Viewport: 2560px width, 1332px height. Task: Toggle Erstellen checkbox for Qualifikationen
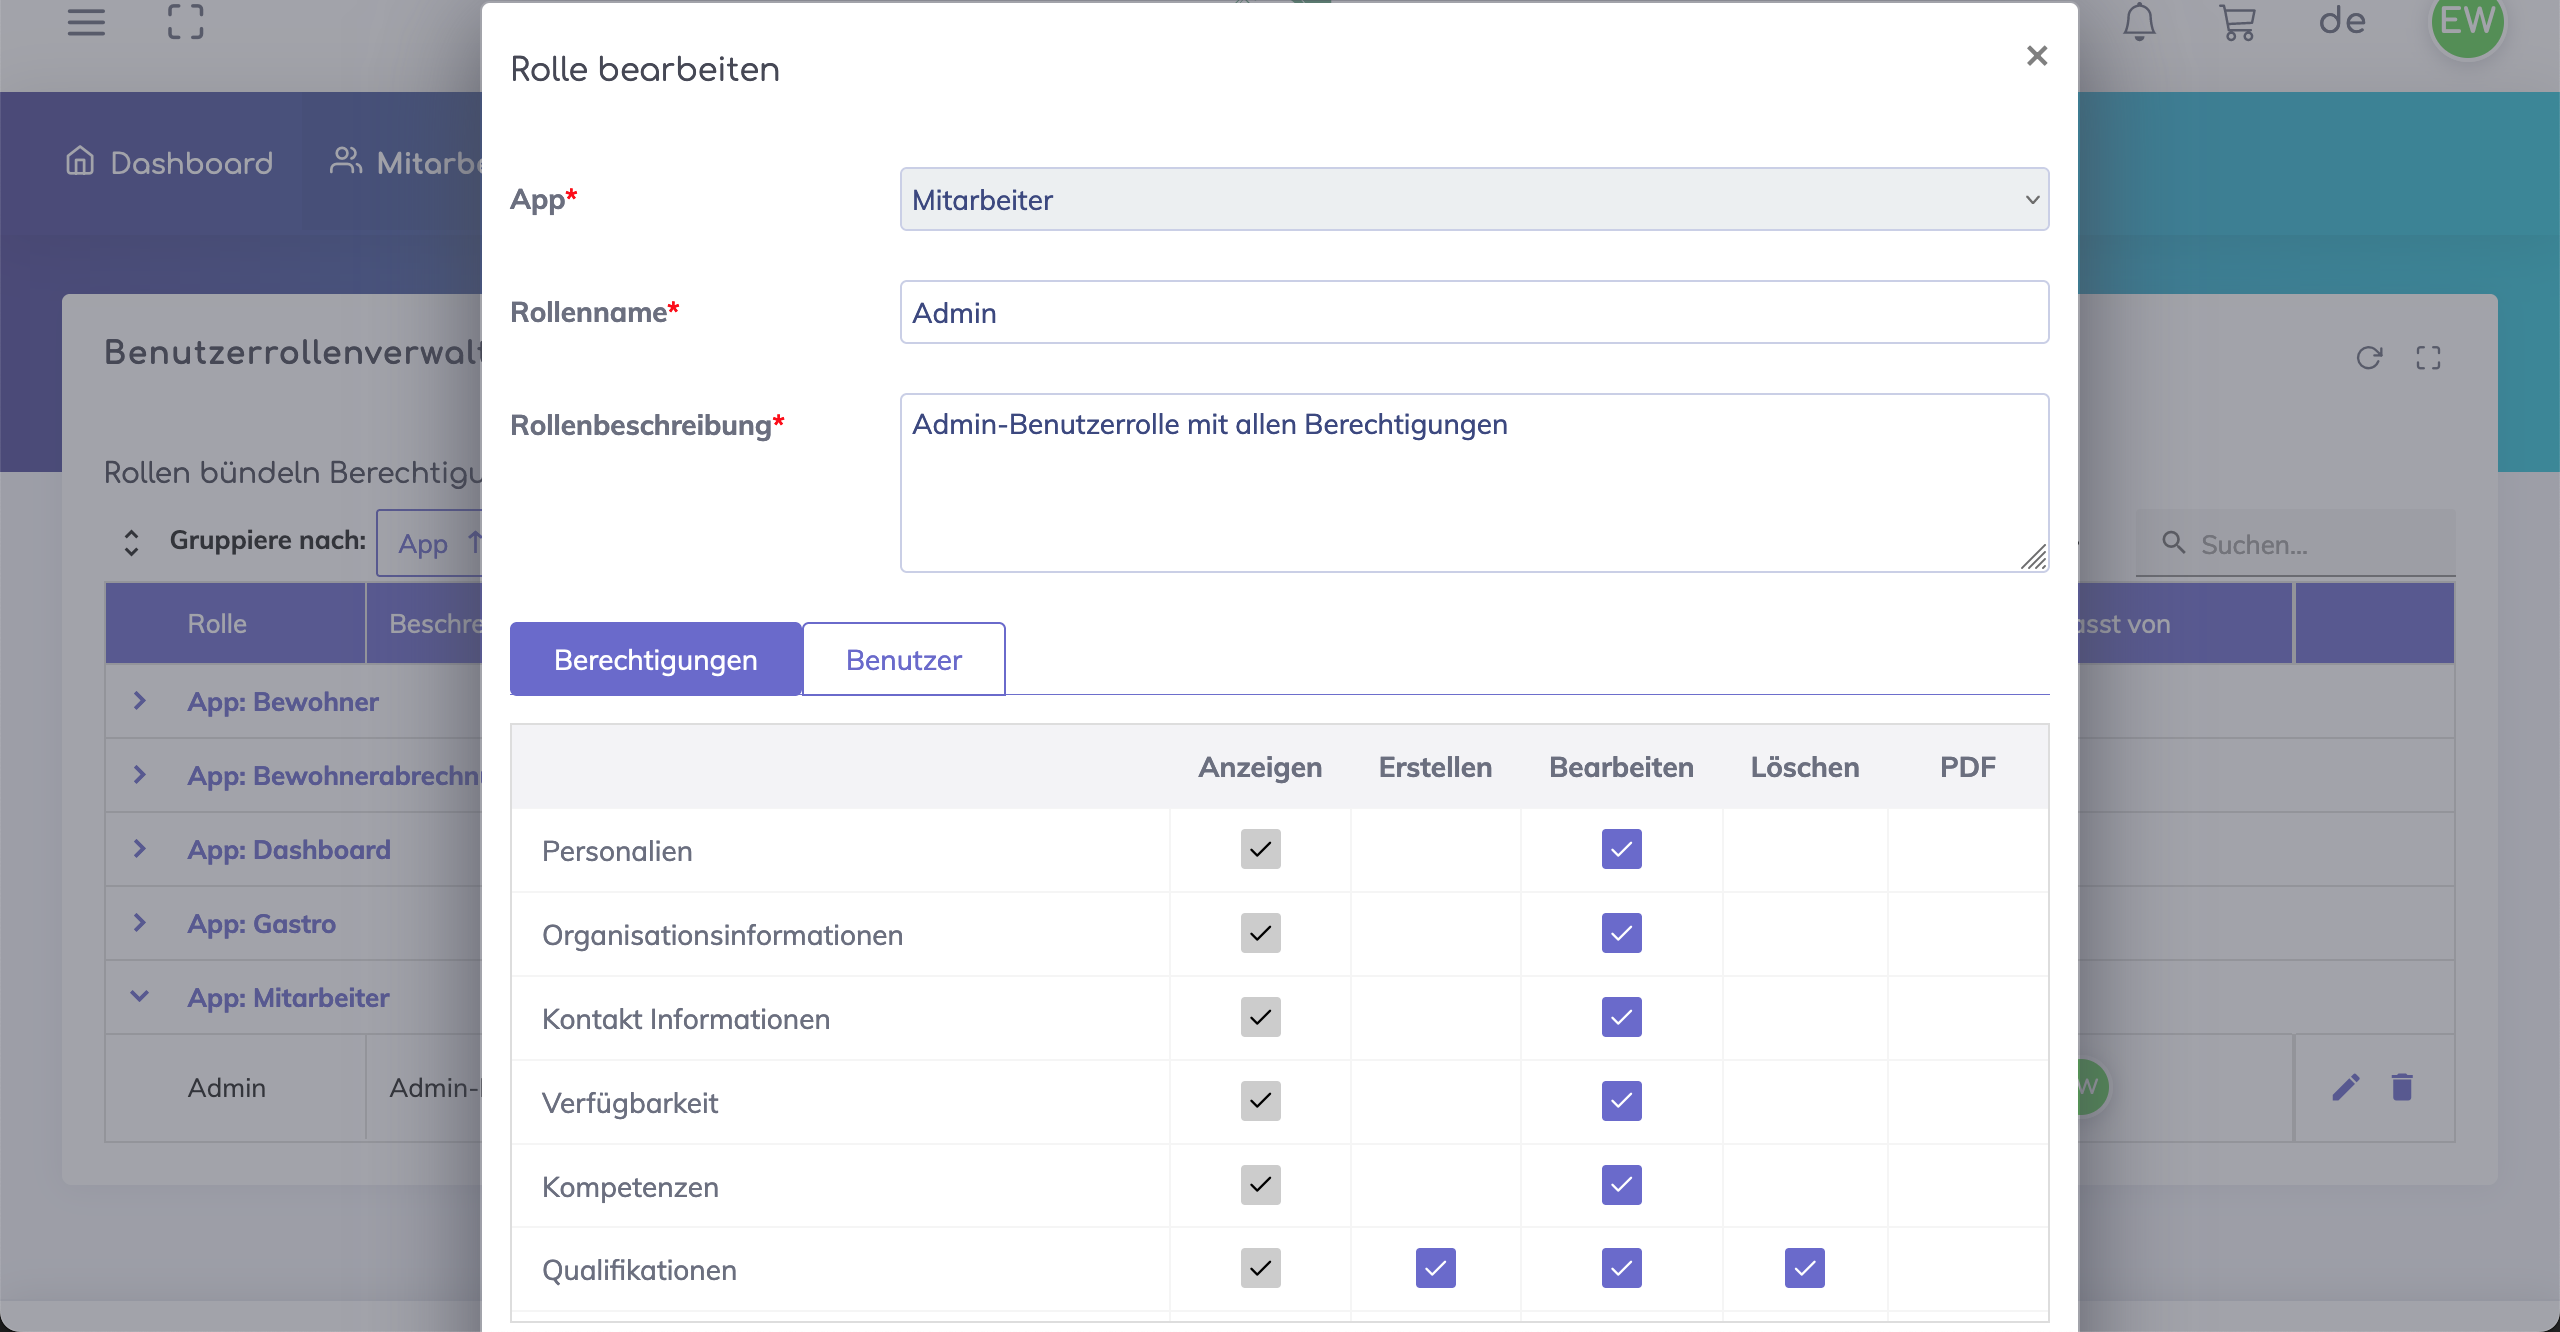tap(1435, 1268)
